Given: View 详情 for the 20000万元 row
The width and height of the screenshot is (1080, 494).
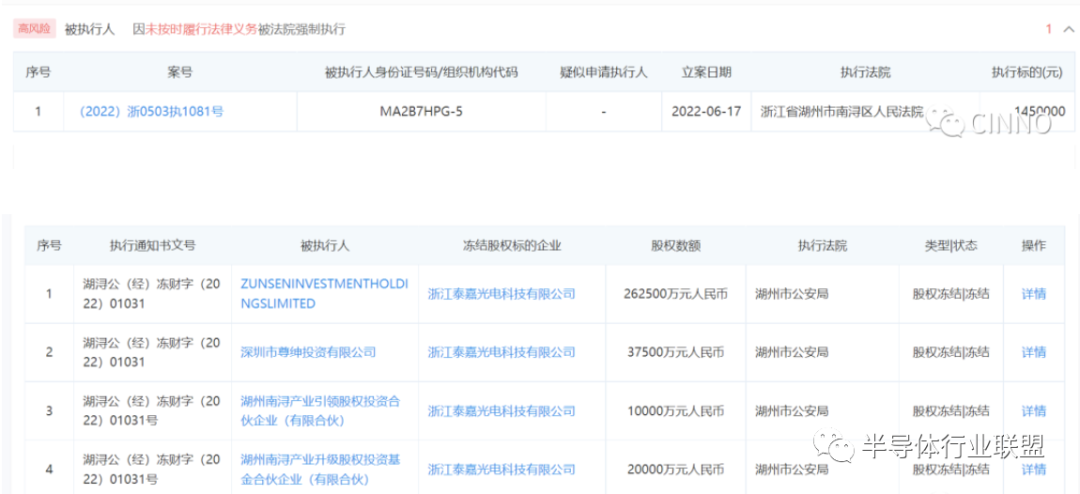Looking at the screenshot, I should [1033, 469].
